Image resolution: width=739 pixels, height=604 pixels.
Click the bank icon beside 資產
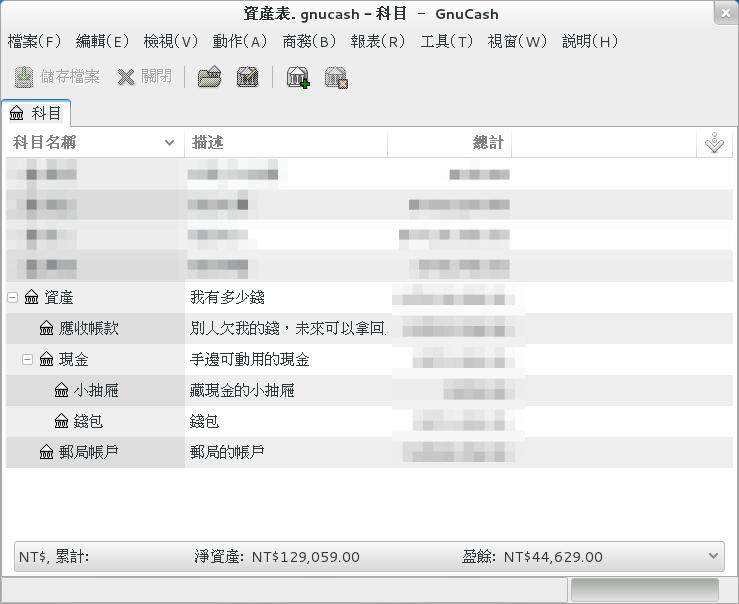click(x=32, y=297)
